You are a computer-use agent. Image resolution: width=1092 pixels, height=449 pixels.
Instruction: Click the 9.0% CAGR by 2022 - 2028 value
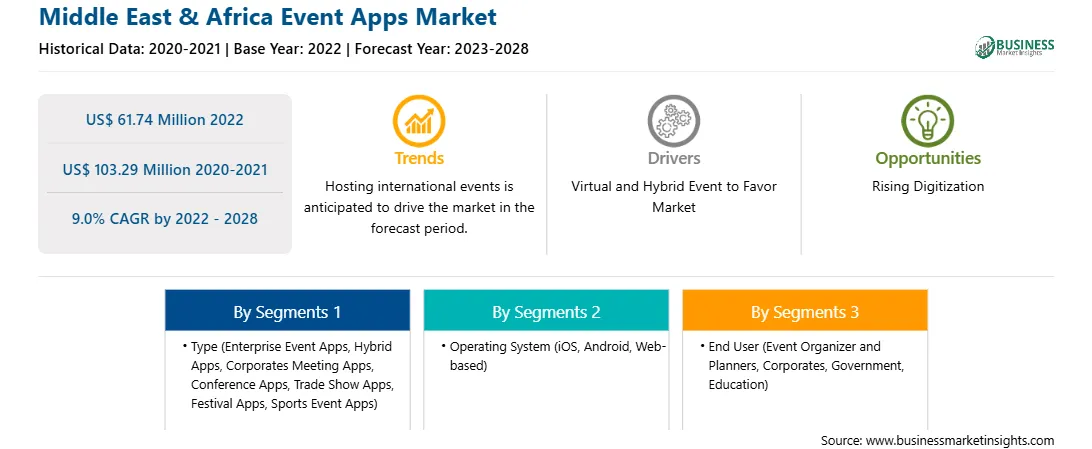tap(165, 219)
